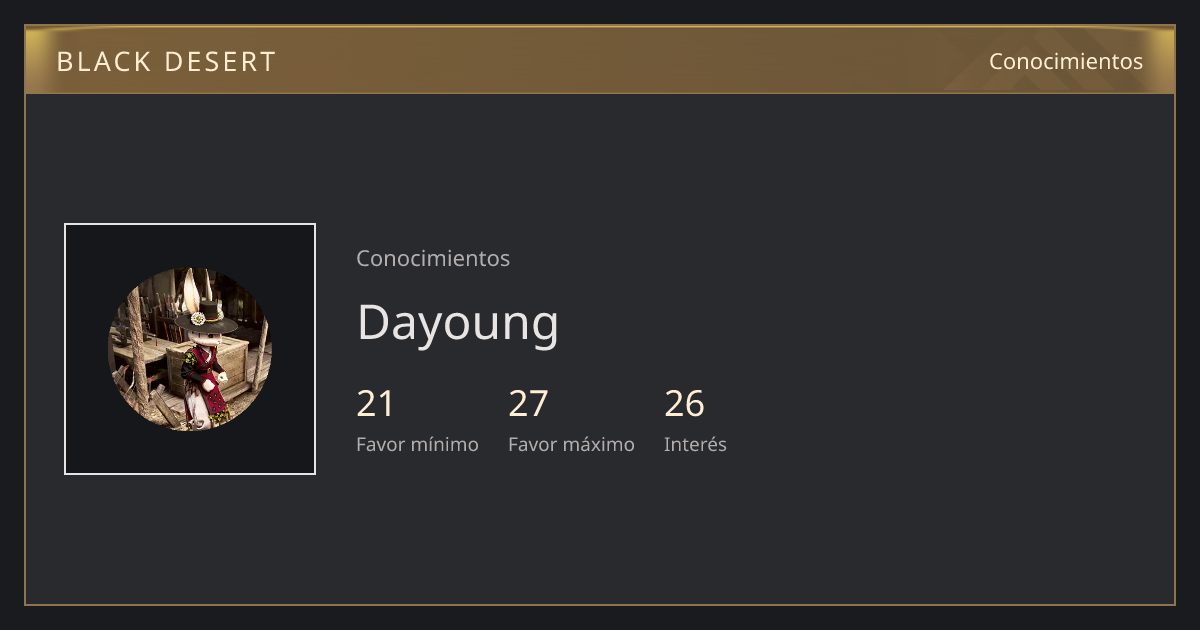Viewport: 1200px width, 630px height.
Task: Click the Dayoung name heading
Action: (458, 323)
